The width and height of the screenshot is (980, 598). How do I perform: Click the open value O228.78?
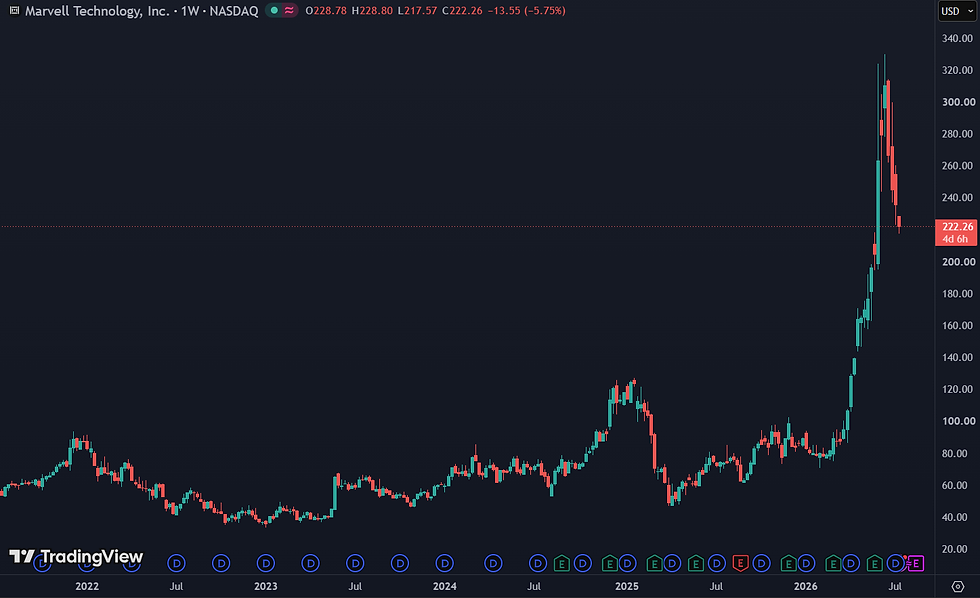pyautogui.click(x=326, y=11)
